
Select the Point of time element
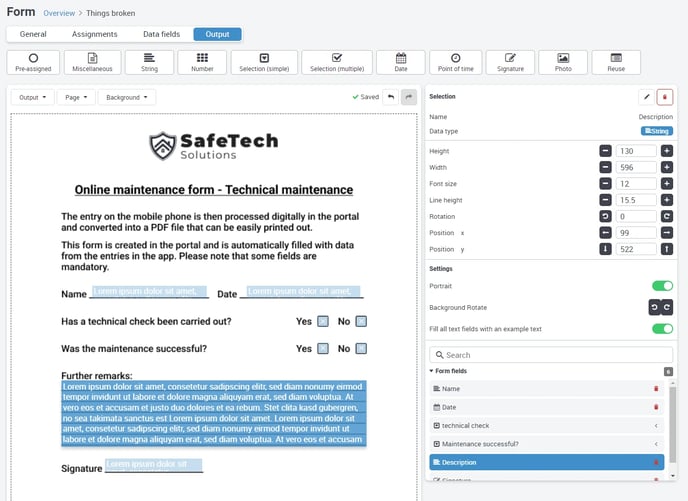(455, 62)
